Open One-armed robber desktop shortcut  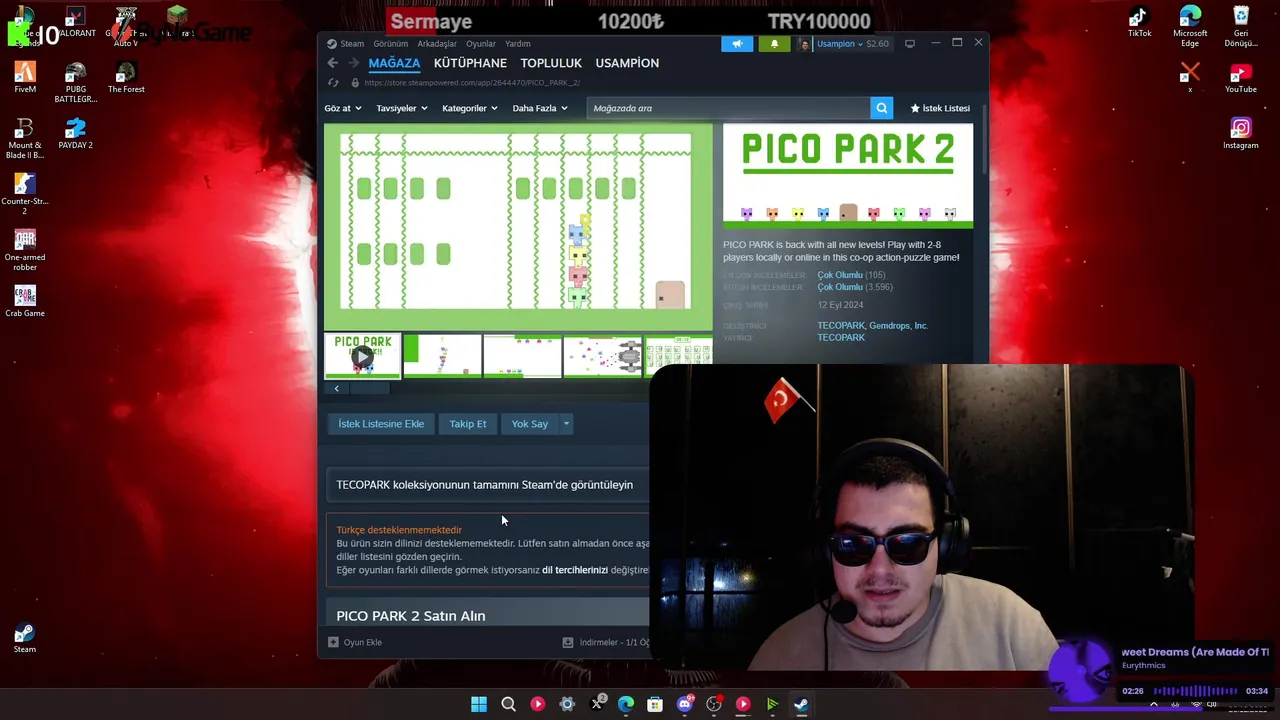click(25, 250)
